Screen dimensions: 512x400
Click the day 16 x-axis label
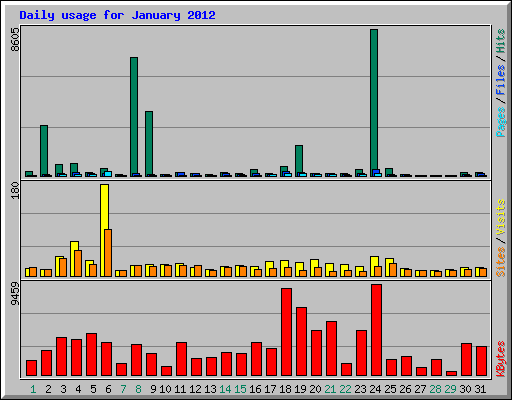tap(255, 389)
